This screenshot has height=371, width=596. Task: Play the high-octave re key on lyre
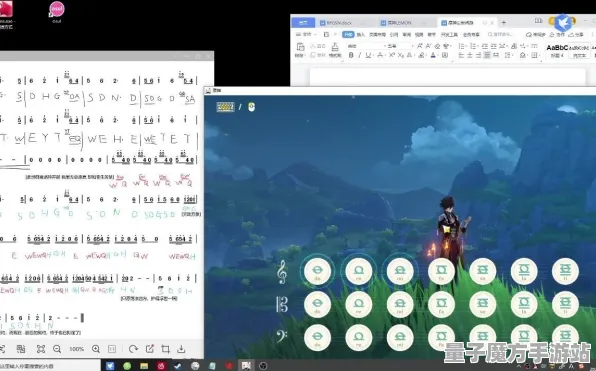coord(358,271)
